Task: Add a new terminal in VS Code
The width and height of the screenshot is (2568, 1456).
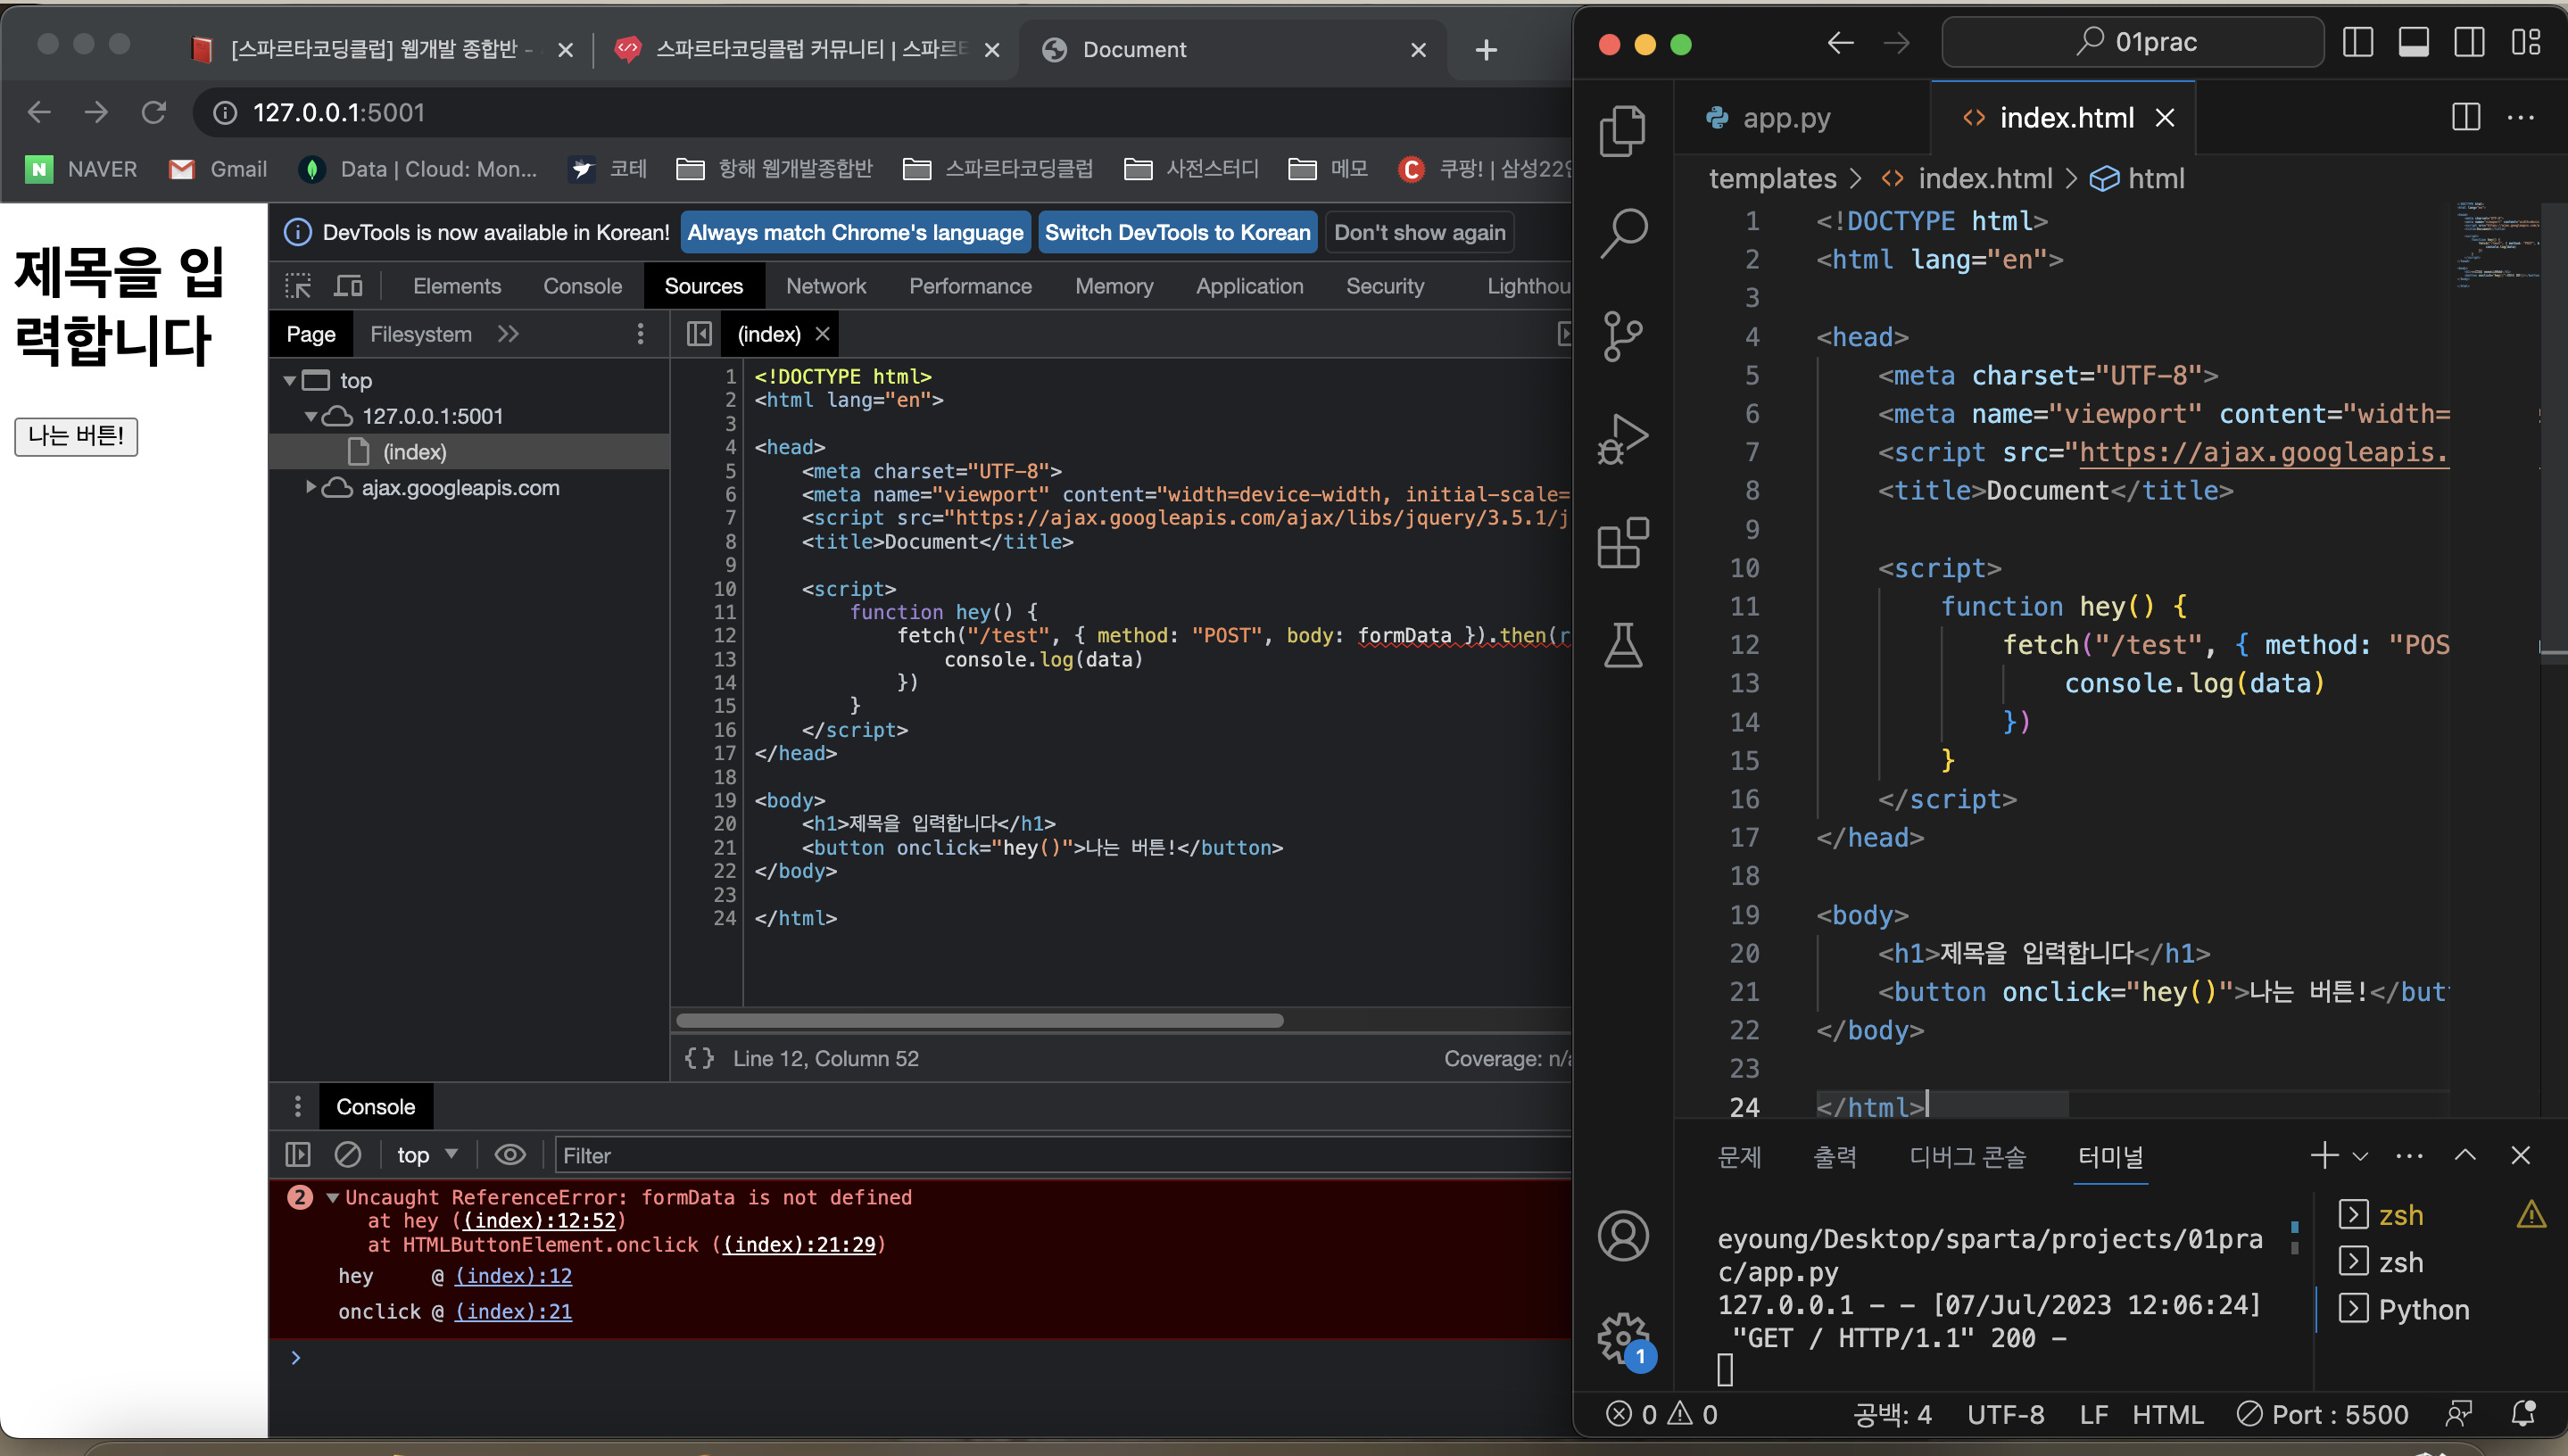Action: (x=2323, y=1155)
